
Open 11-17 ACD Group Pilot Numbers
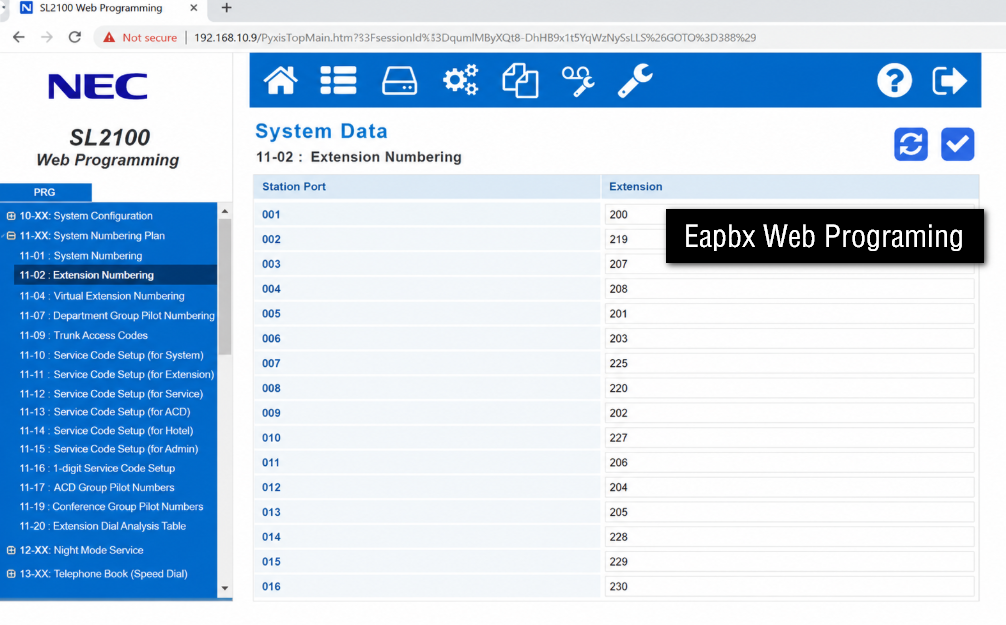97,487
